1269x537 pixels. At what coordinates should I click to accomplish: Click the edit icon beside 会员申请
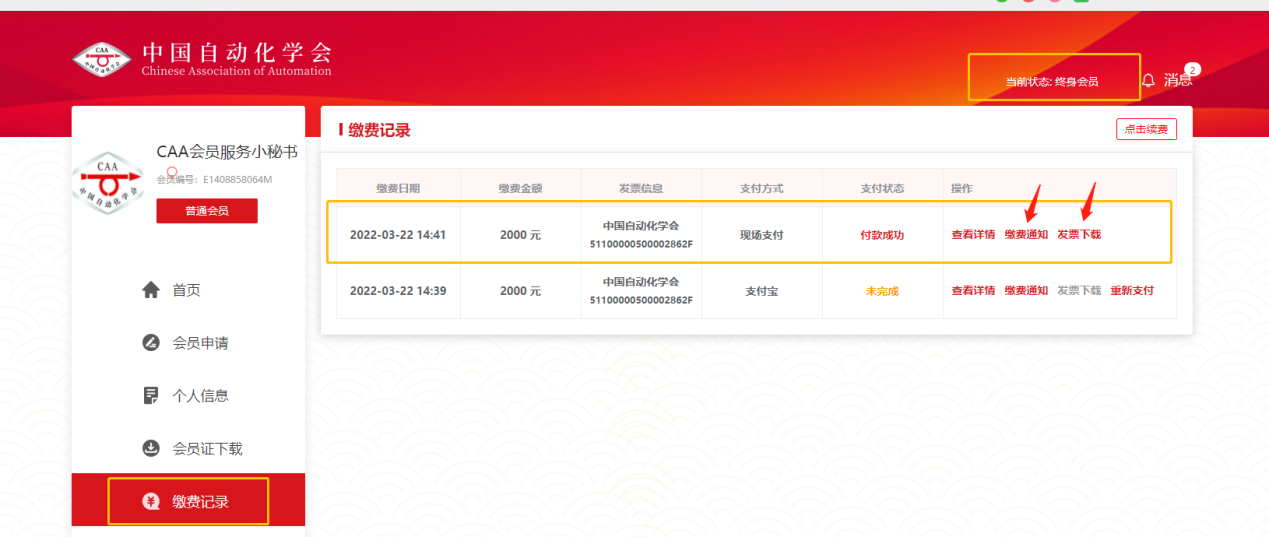coord(151,343)
